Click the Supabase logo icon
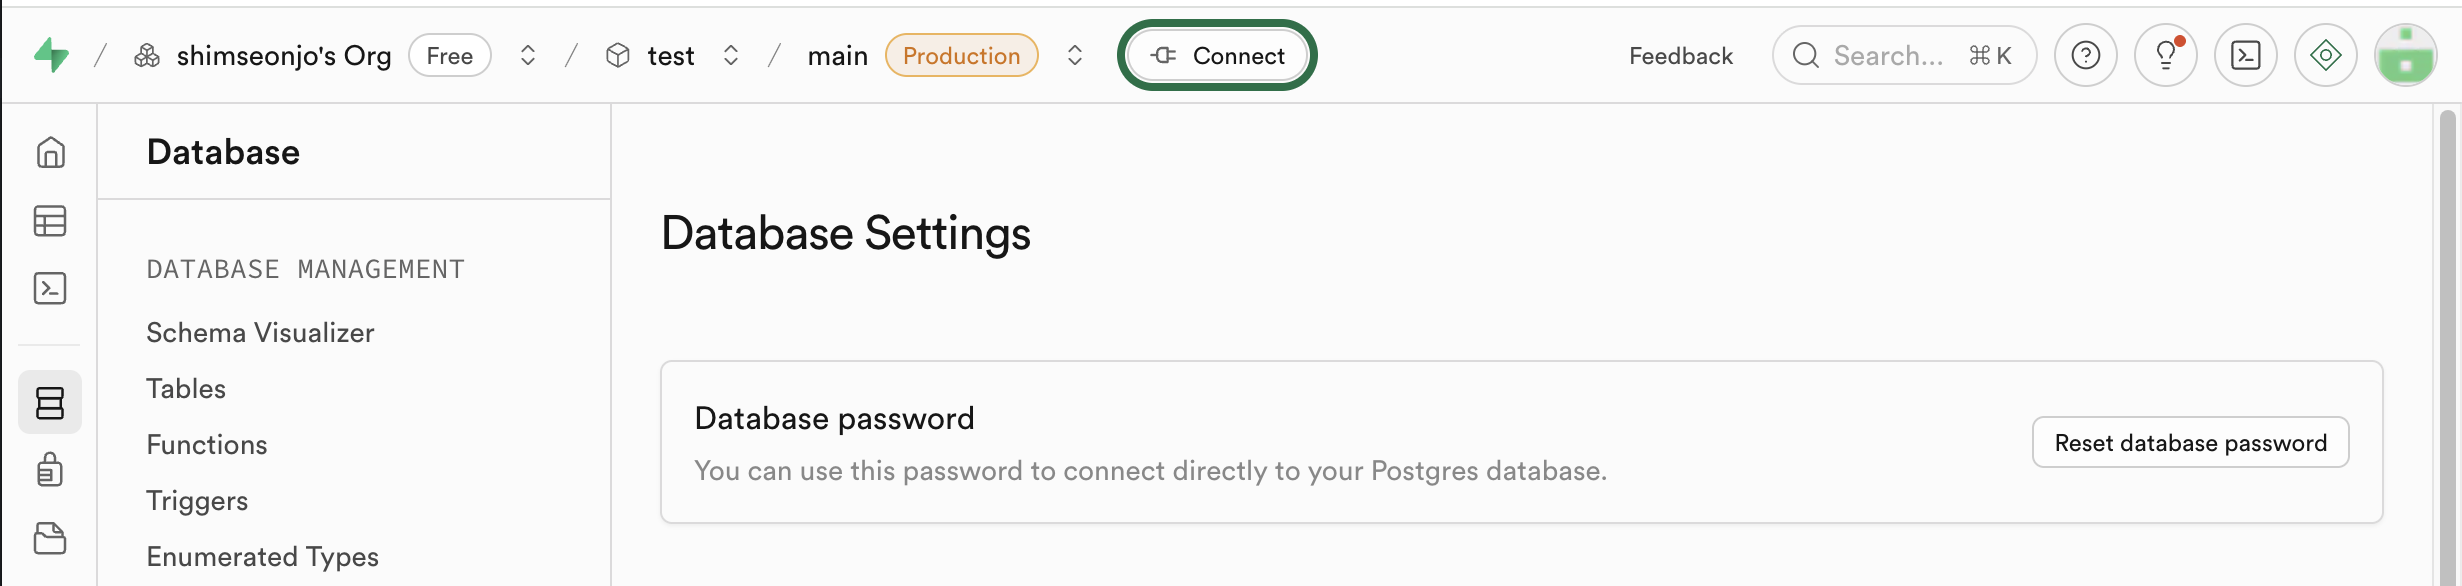This screenshot has width=2462, height=586. pyautogui.click(x=51, y=55)
